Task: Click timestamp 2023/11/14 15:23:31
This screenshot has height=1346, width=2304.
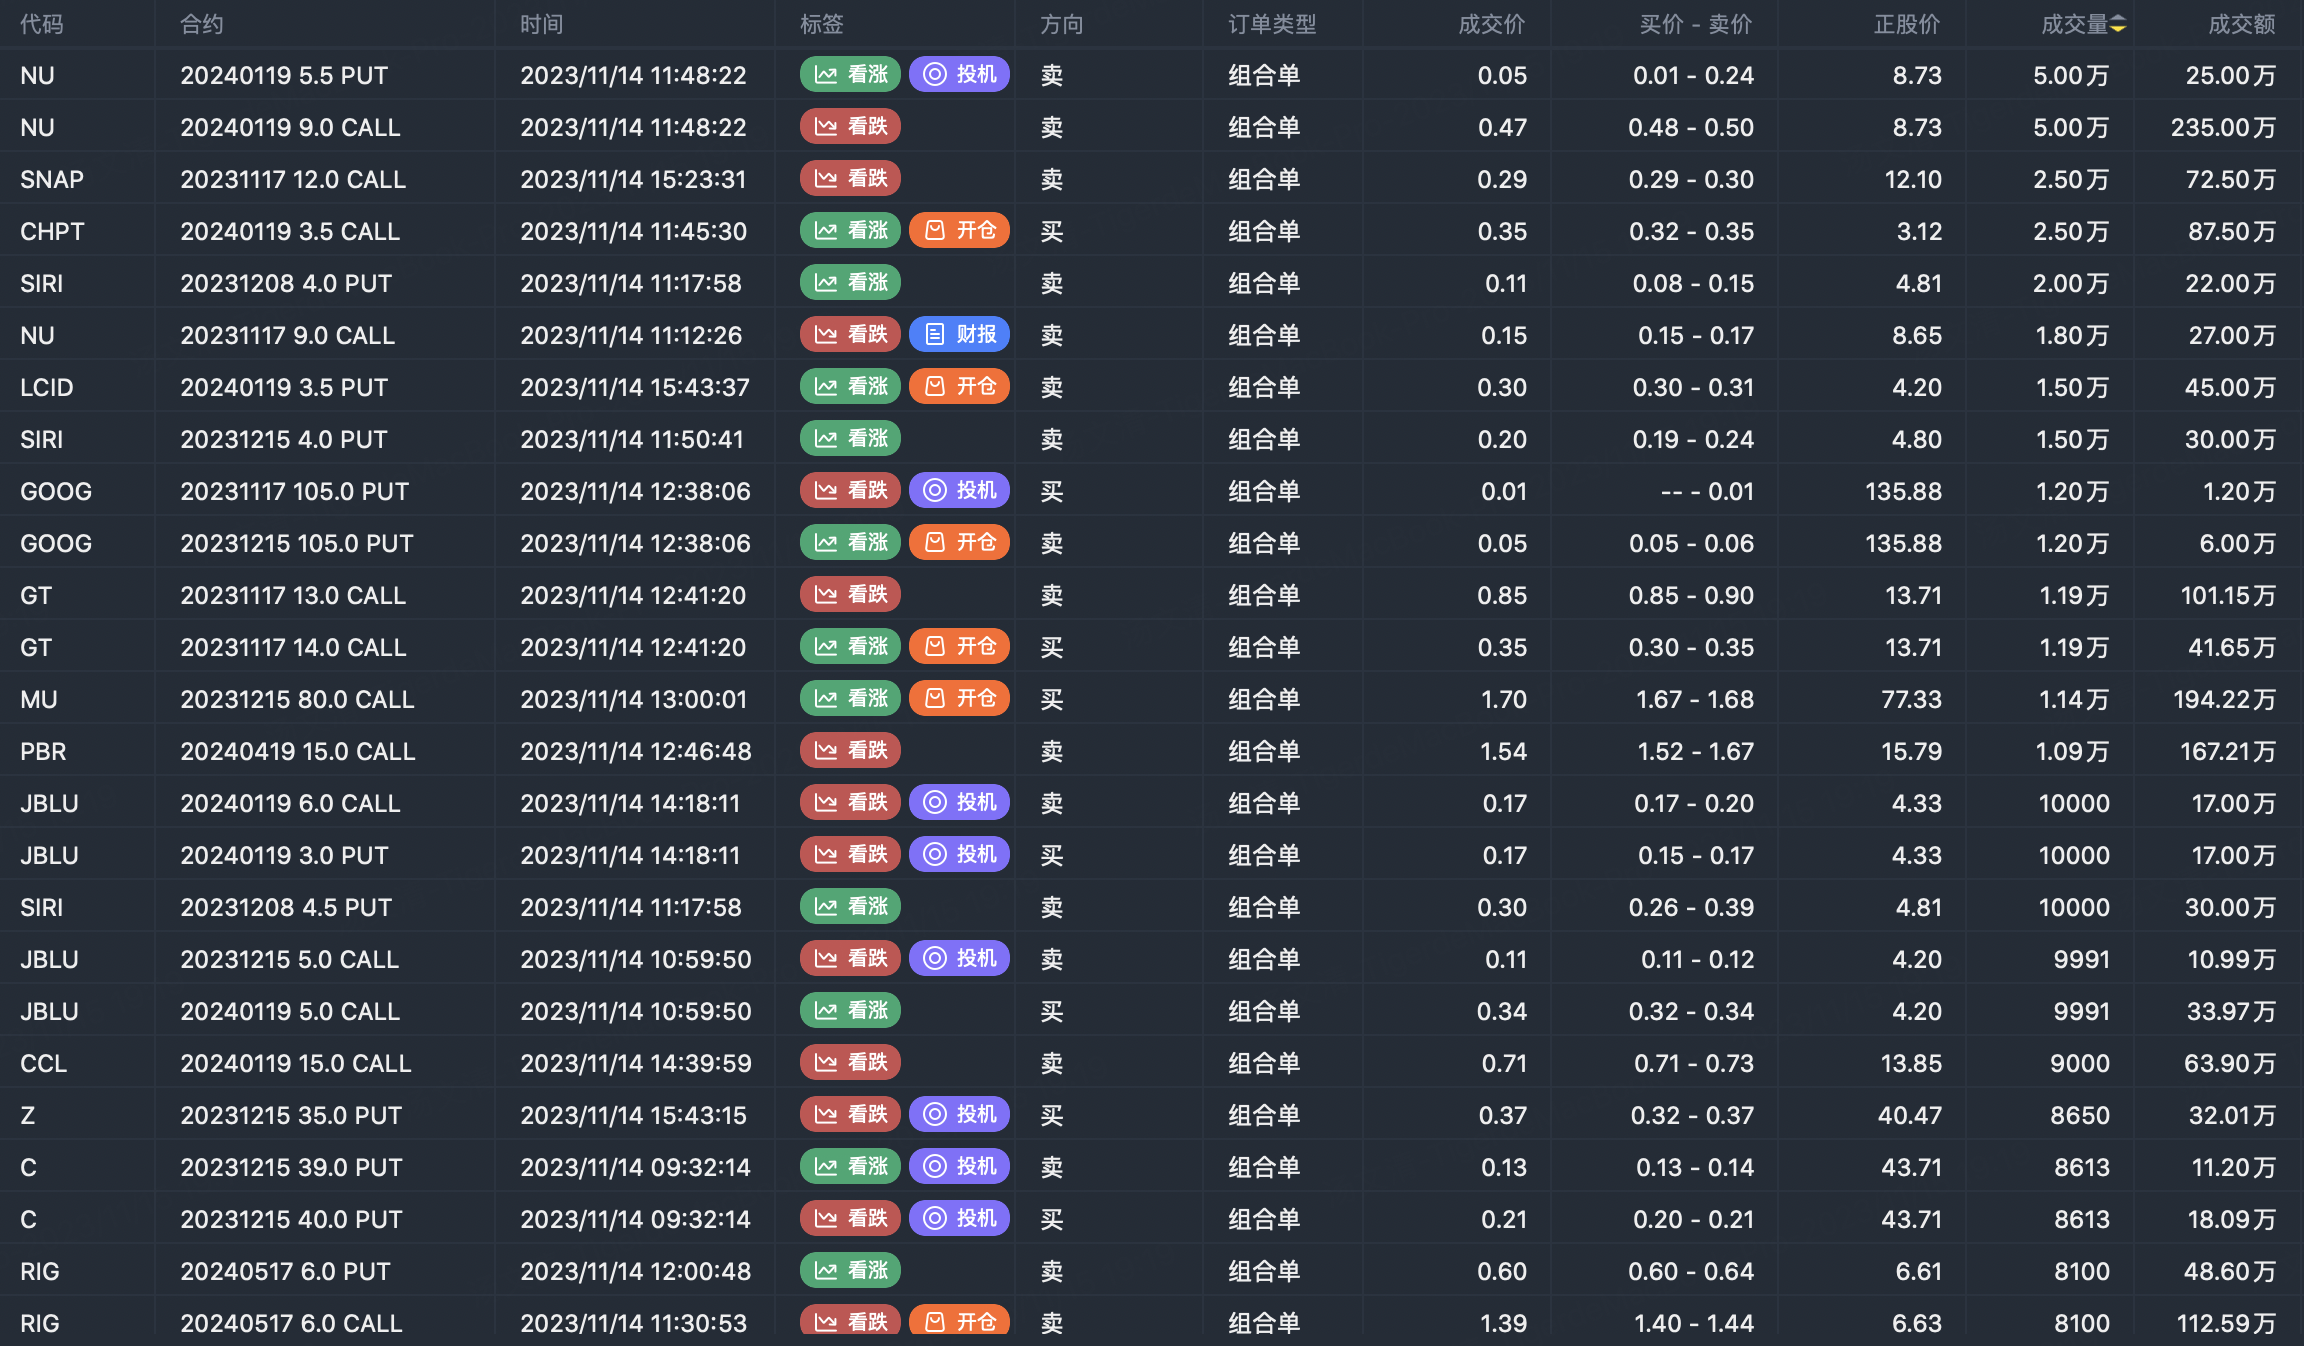Action: pyautogui.click(x=633, y=179)
